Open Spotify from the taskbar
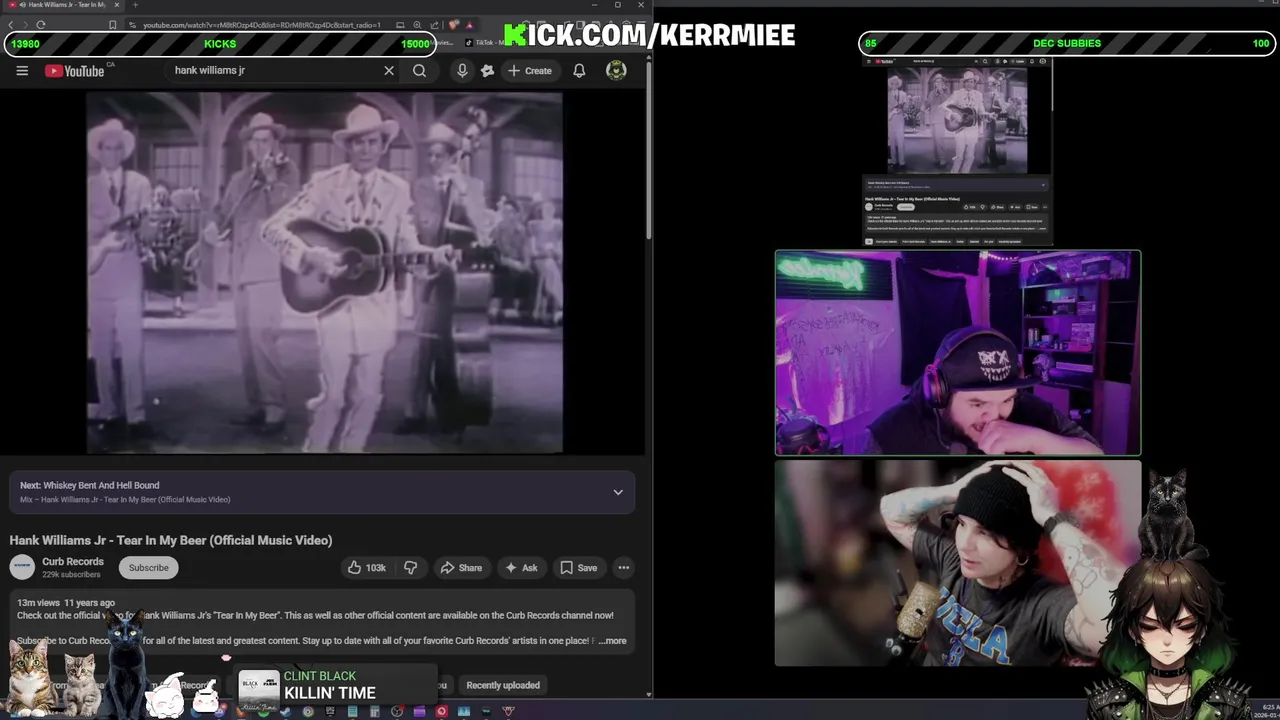This screenshot has height=720, width=1280. (264, 711)
